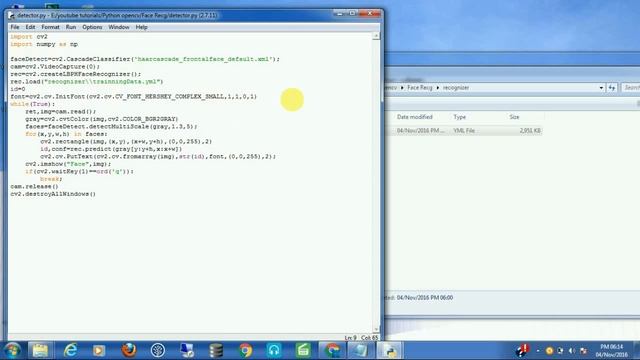Open the network status tray icon
The height and width of the screenshot is (360, 640).
click(583, 351)
